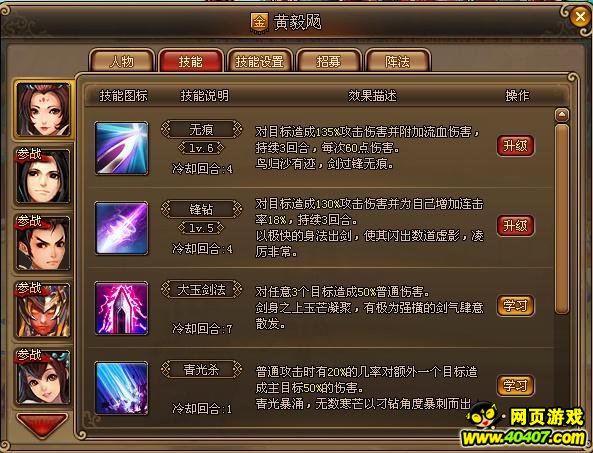Click 升级 for the 锋钻 skill
593x453 pixels.
(x=515, y=226)
